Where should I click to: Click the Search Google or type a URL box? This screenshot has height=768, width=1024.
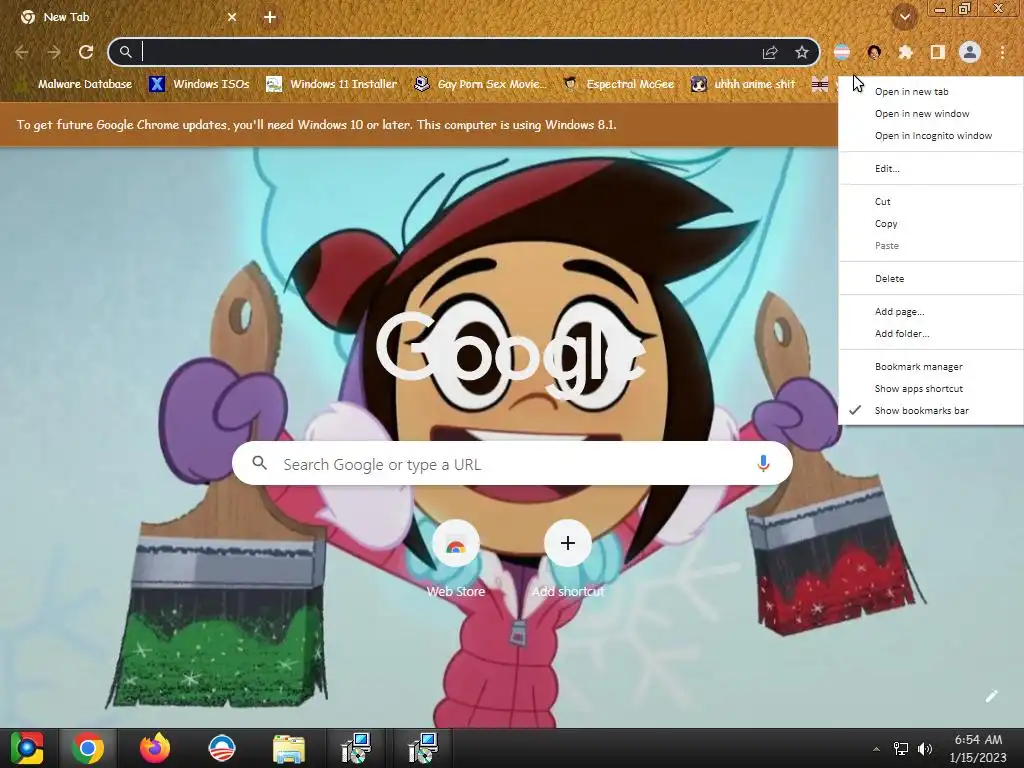[x=512, y=464]
